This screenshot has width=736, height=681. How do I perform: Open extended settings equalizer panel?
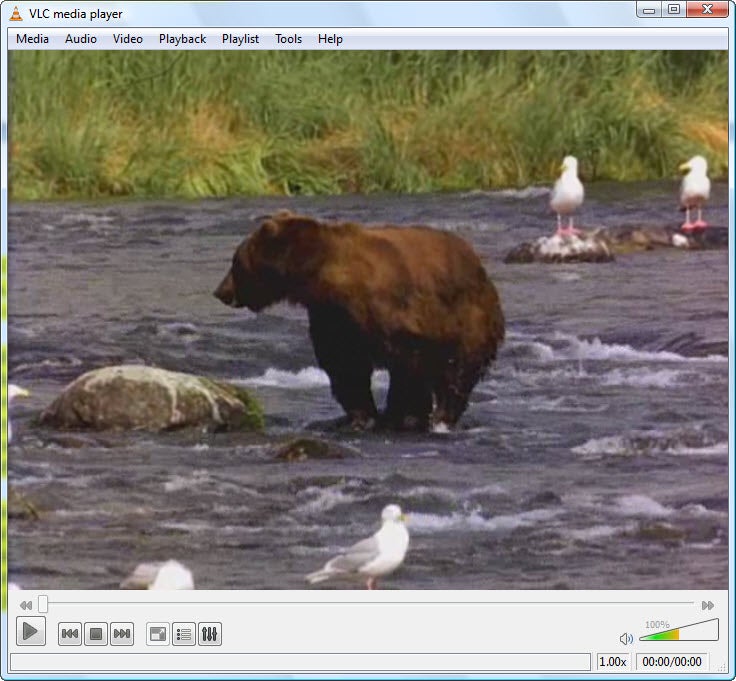click(x=210, y=634)
